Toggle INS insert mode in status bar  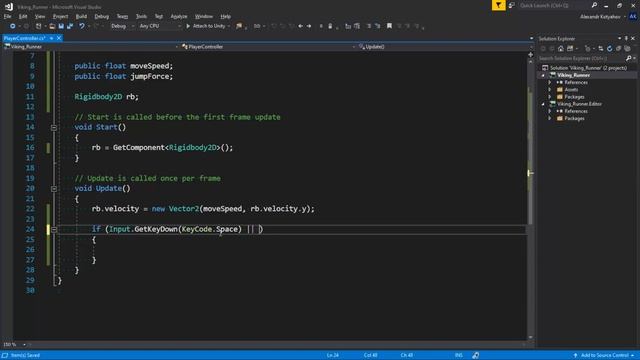point(459,355)
